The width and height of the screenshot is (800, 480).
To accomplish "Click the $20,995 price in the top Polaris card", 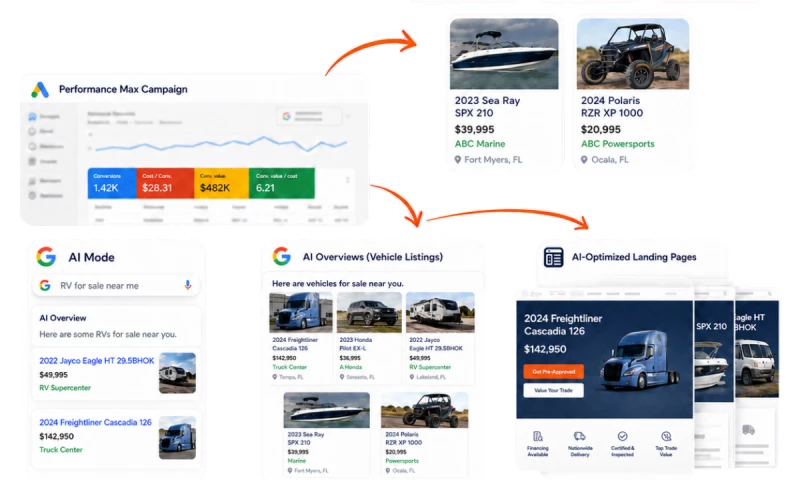I will point(601,130).
